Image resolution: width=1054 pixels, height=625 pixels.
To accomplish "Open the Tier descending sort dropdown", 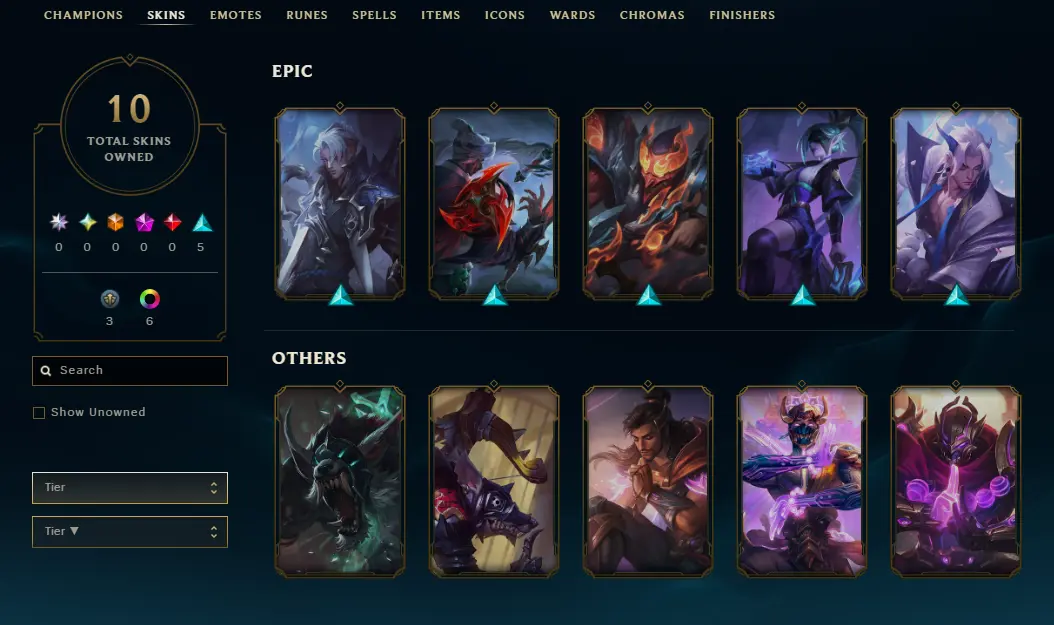I will coord(130,532).
